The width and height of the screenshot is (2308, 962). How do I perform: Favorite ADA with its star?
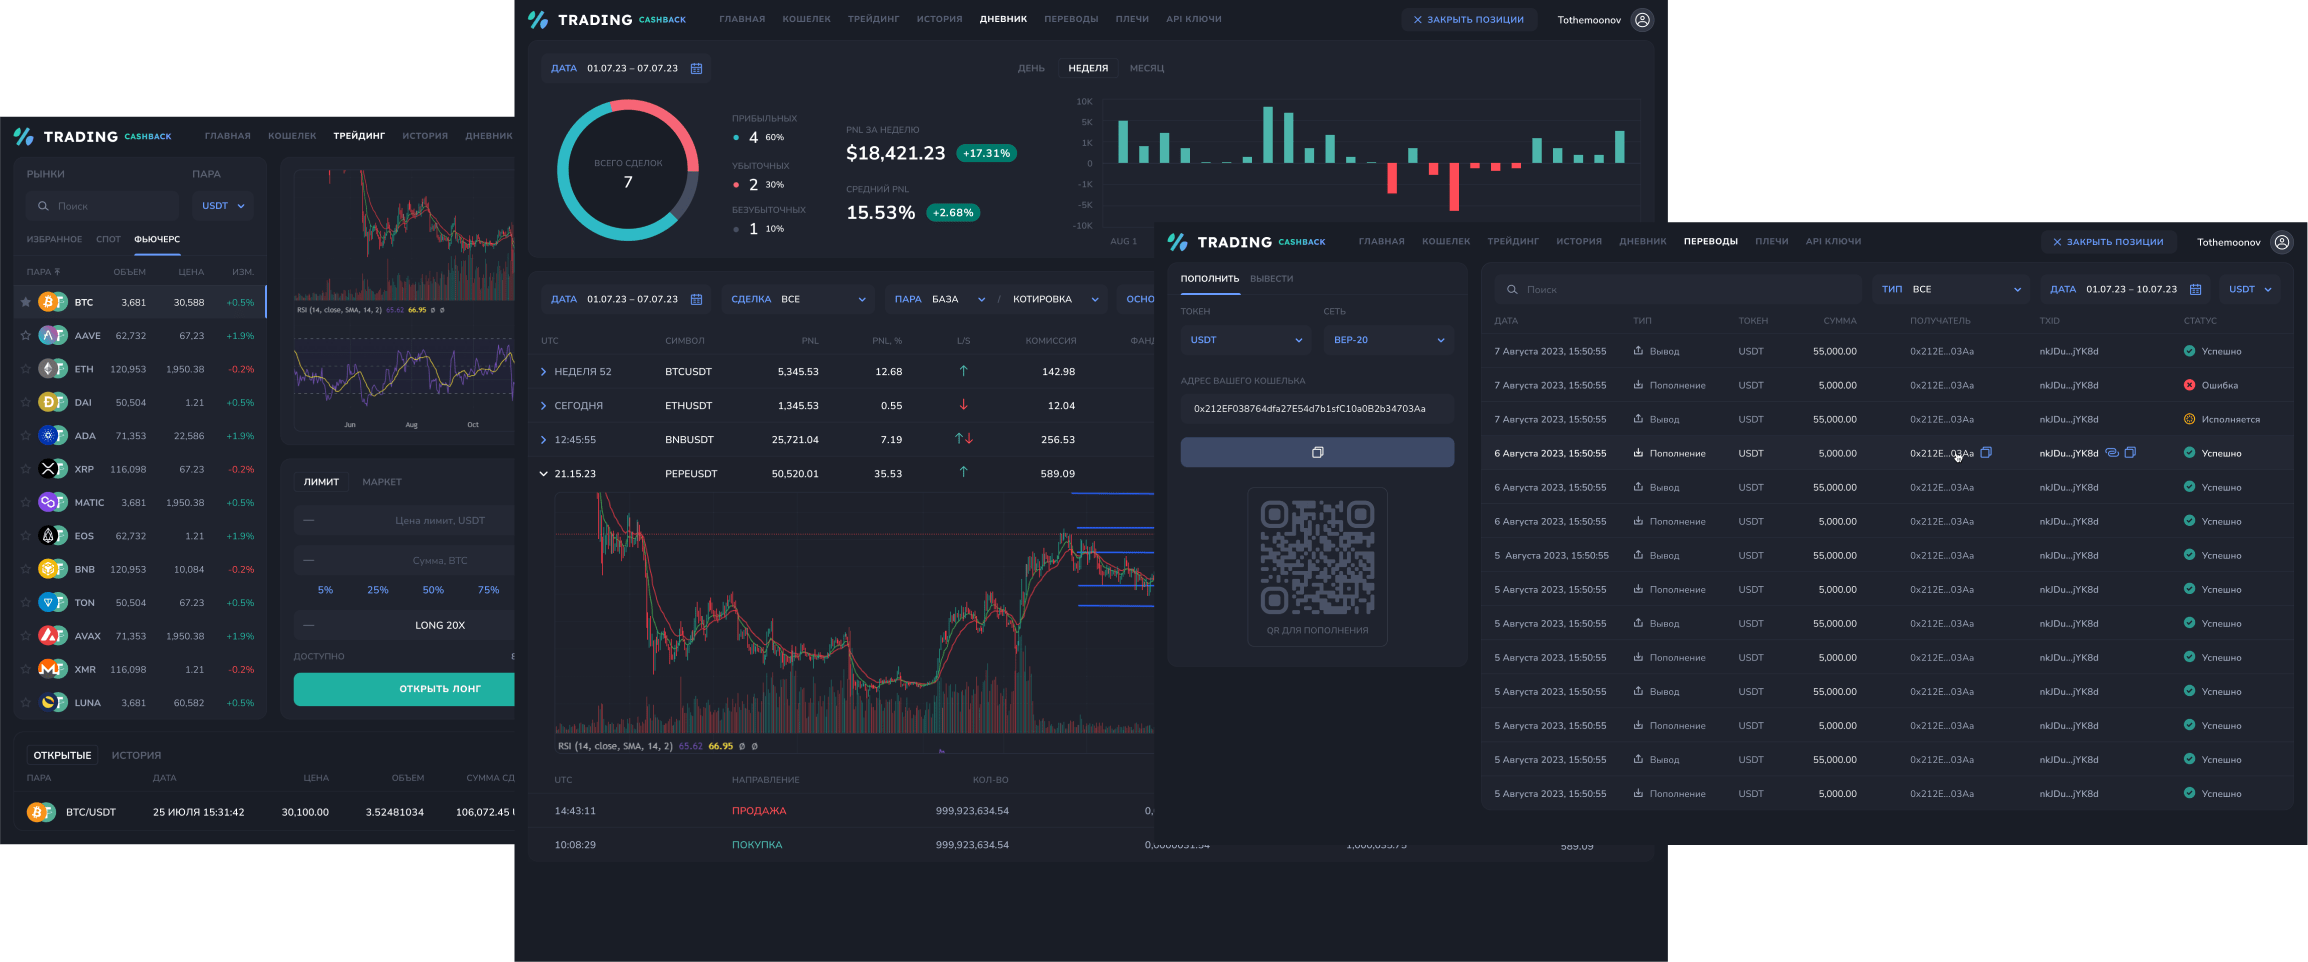[x=26, y=436]
